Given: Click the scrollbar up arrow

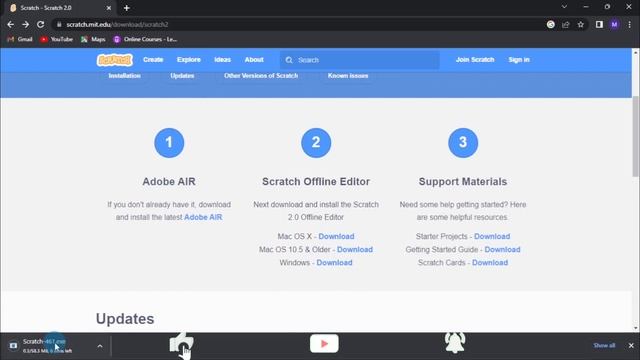Looking at the screenshot, I should click(x=636, y=52).
